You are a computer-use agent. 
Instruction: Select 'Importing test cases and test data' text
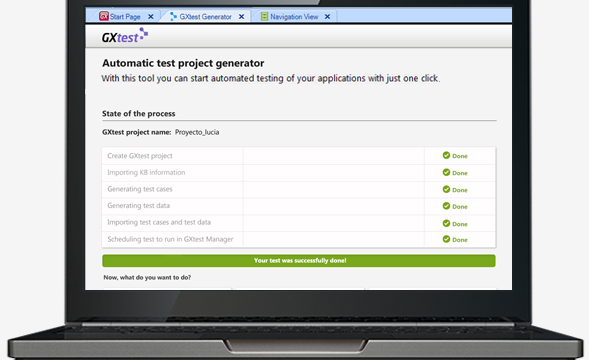(159, 222)
